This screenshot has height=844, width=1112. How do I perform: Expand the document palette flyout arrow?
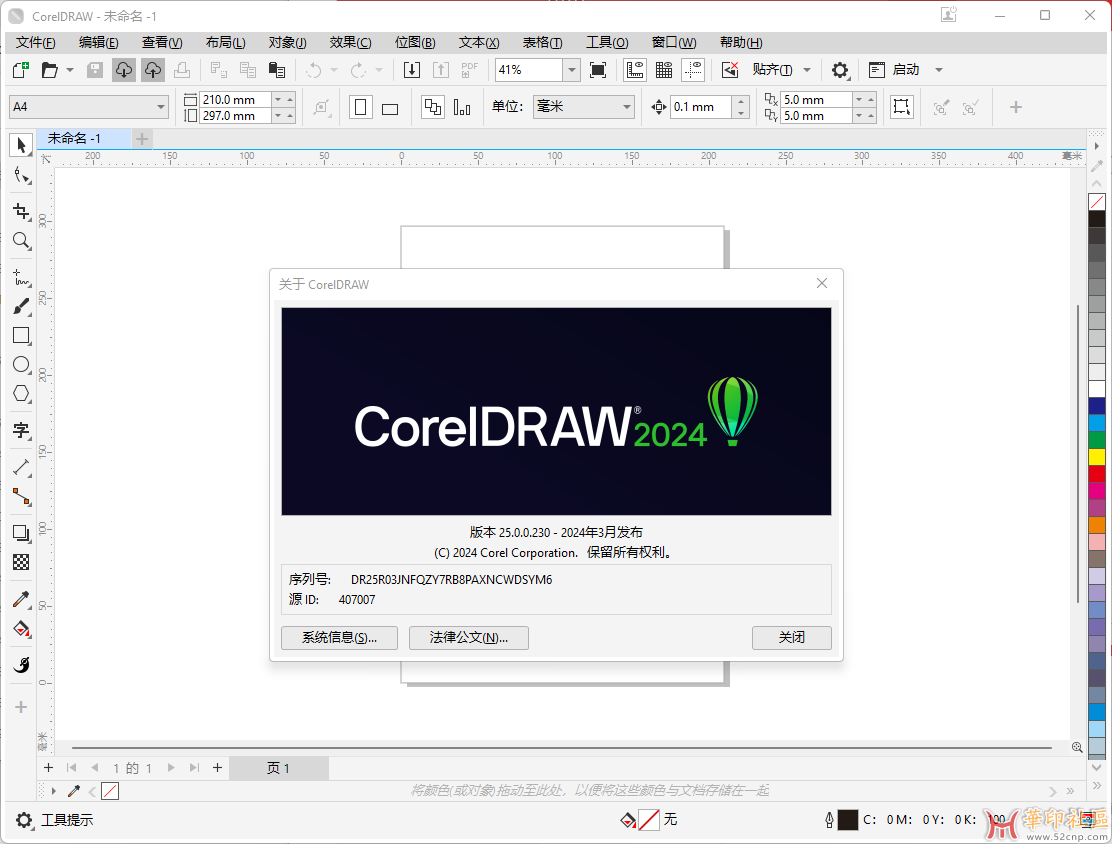pos(53,791)
